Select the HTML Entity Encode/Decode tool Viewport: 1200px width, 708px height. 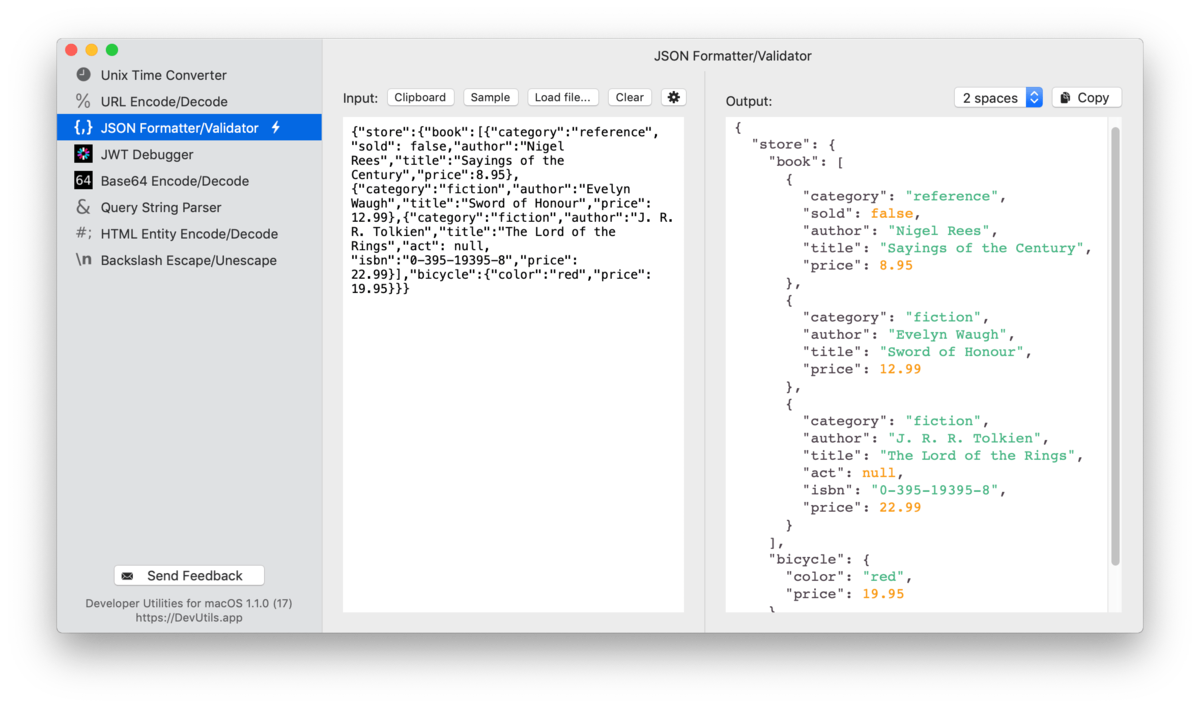(187, 233)
